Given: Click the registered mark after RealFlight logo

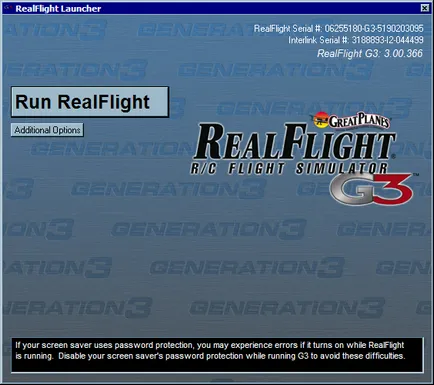Looking at the screenshot, I should [393, 156].
